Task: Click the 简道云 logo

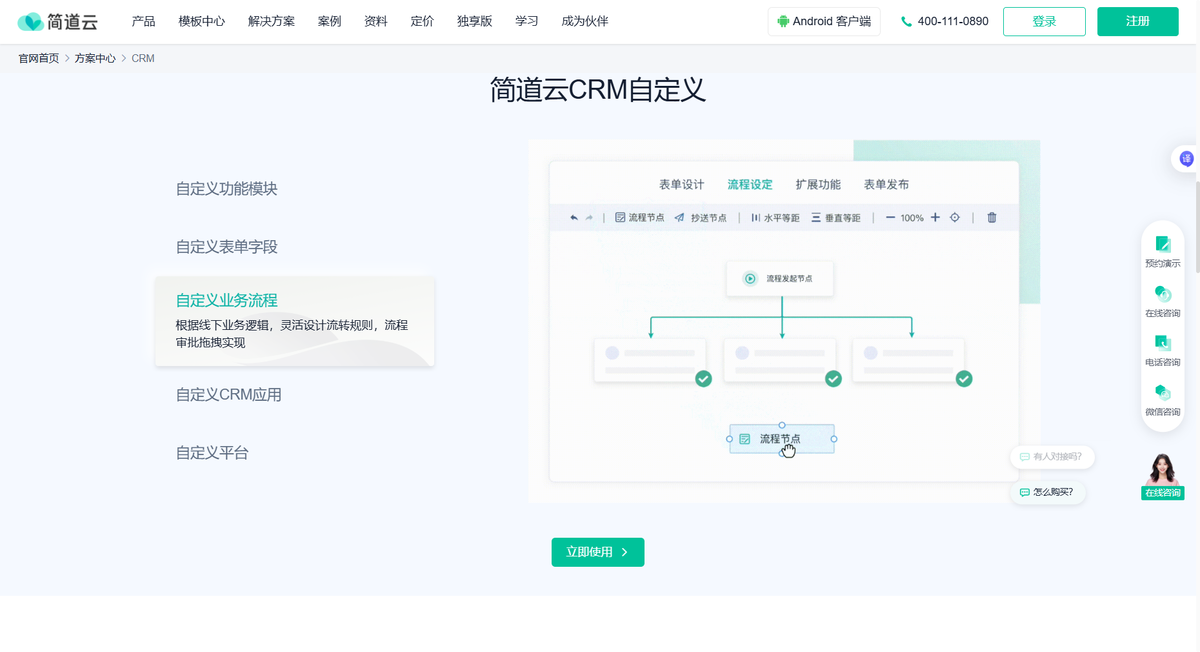Action: point(57,21)
